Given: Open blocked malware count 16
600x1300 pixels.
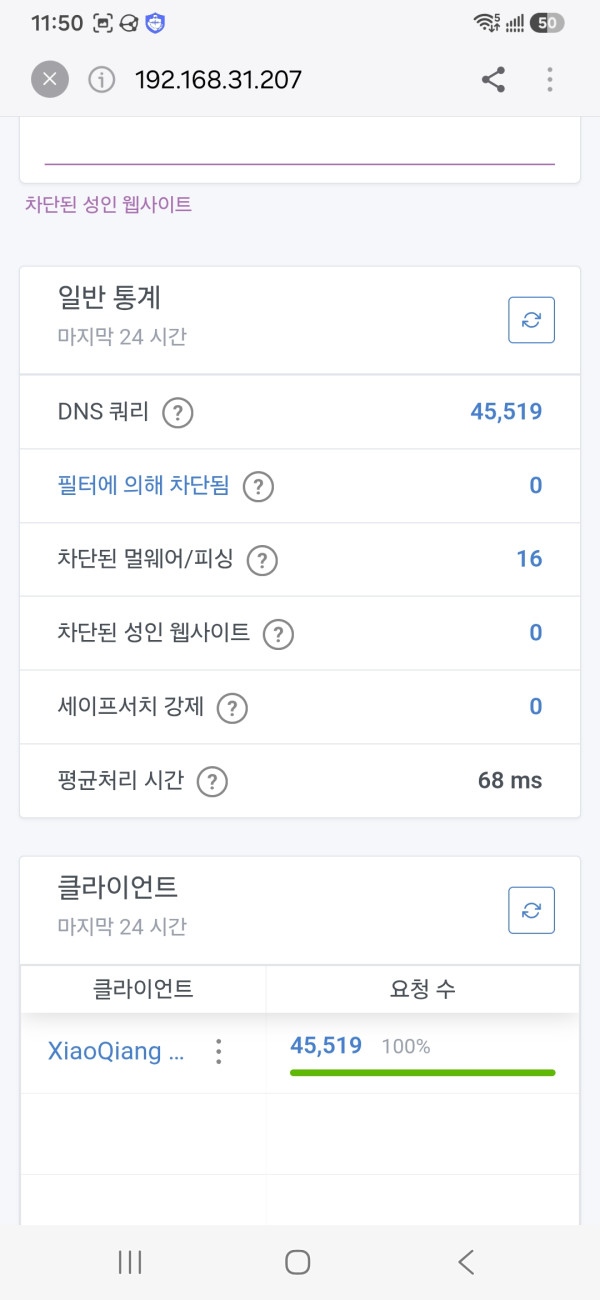Looking at the screenshot, I should coord(529,559).
